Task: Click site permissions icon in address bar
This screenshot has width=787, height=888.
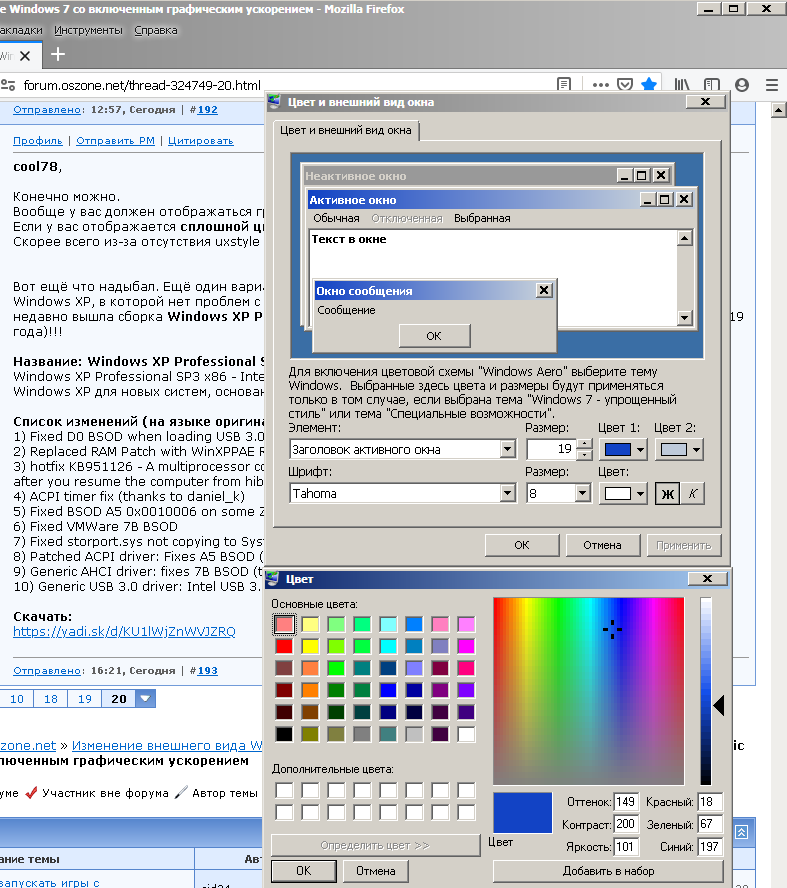Action: 8,85
